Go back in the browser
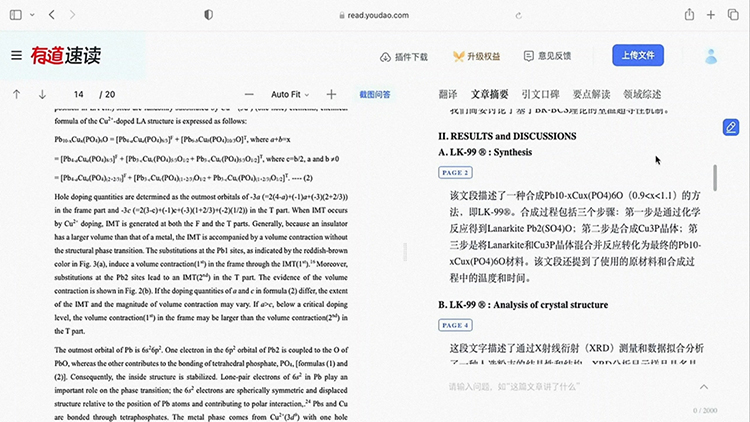This screenshot has height=422, width=750. point(52,15)
